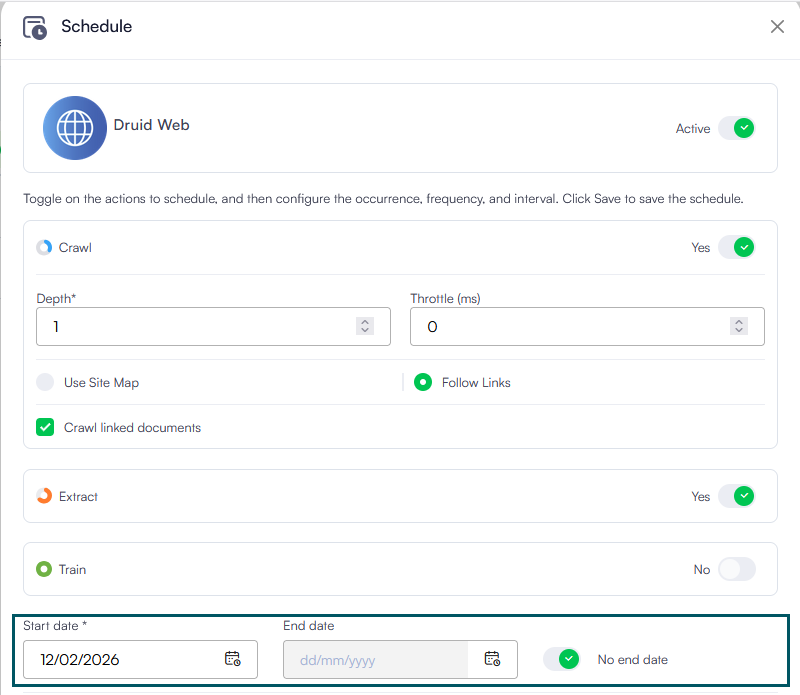800x695 pixels.
Task: Click the Druid Web globe icon
Action: click(x=75, y=128)
